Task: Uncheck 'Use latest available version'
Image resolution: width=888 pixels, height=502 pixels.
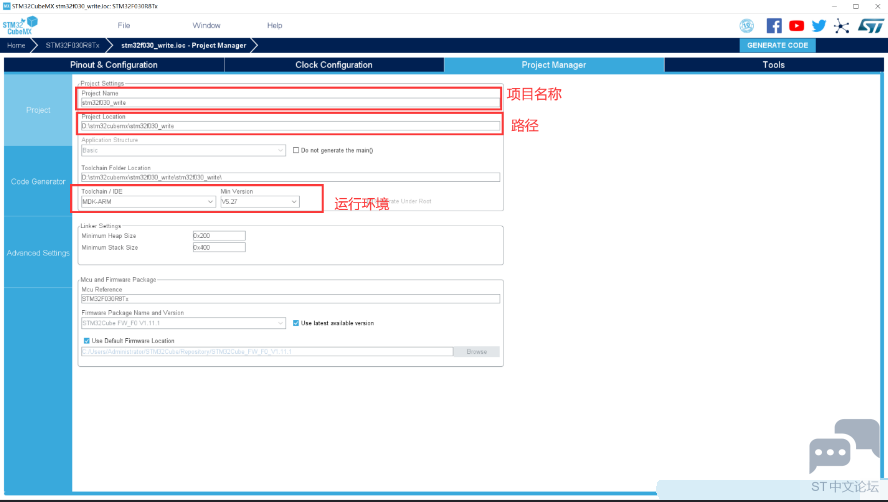Action: coord(296,323)
